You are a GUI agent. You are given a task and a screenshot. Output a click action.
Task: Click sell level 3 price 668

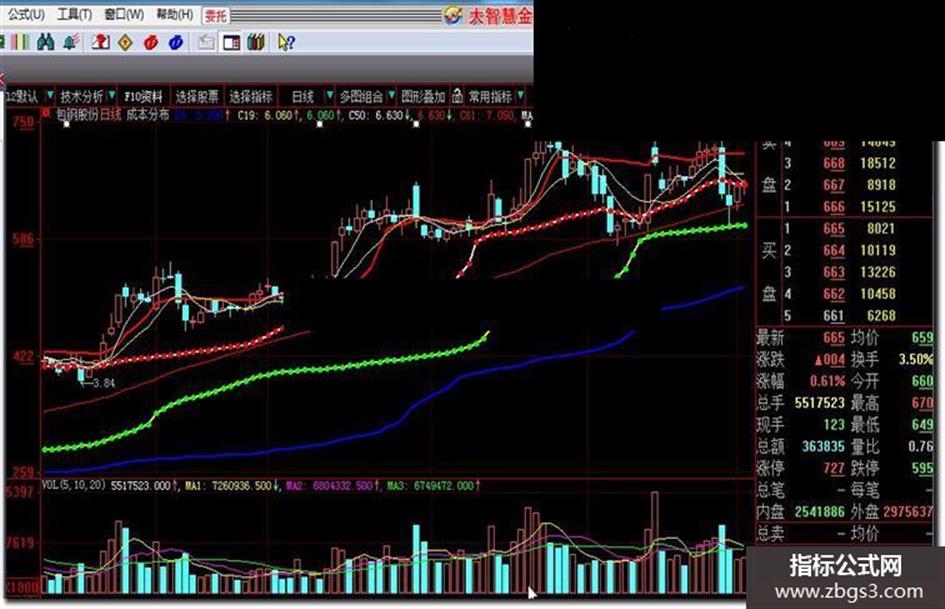tap(834, 163)
